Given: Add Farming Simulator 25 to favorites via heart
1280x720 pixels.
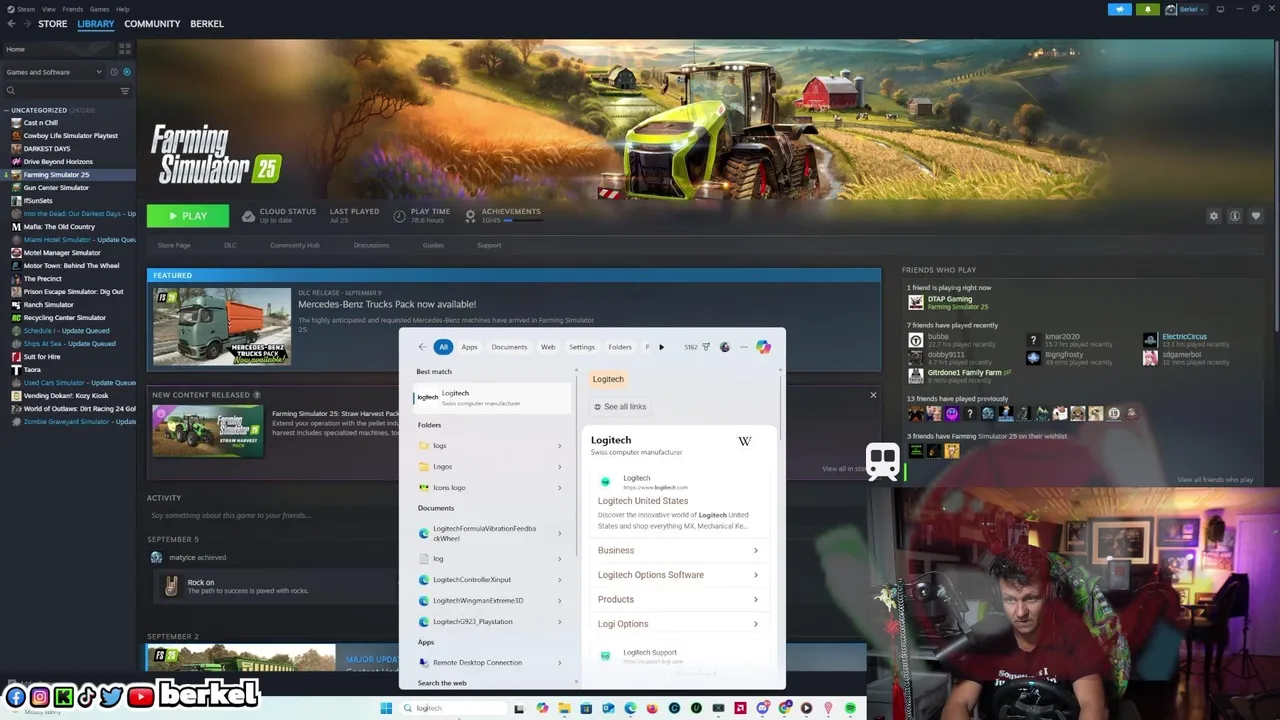Looking at the screenshot, I should [x=1256, y=216].
